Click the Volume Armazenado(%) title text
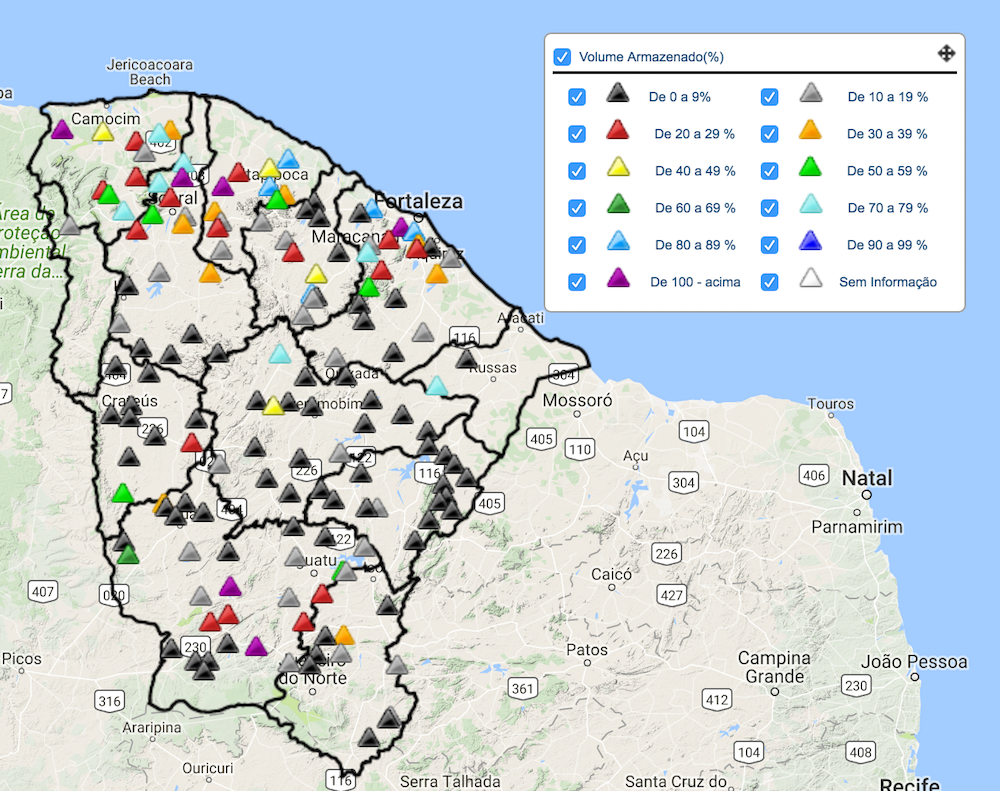 tap(651, 57)
